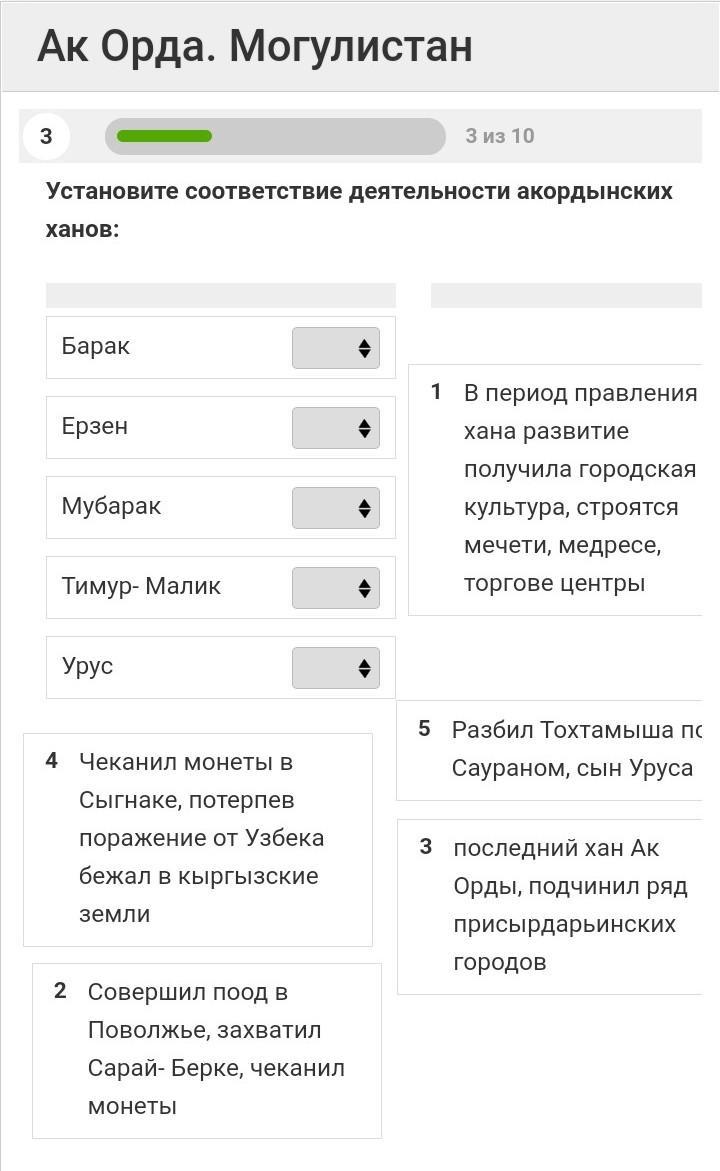Click the Урус khan label

[x=87, y=667]
